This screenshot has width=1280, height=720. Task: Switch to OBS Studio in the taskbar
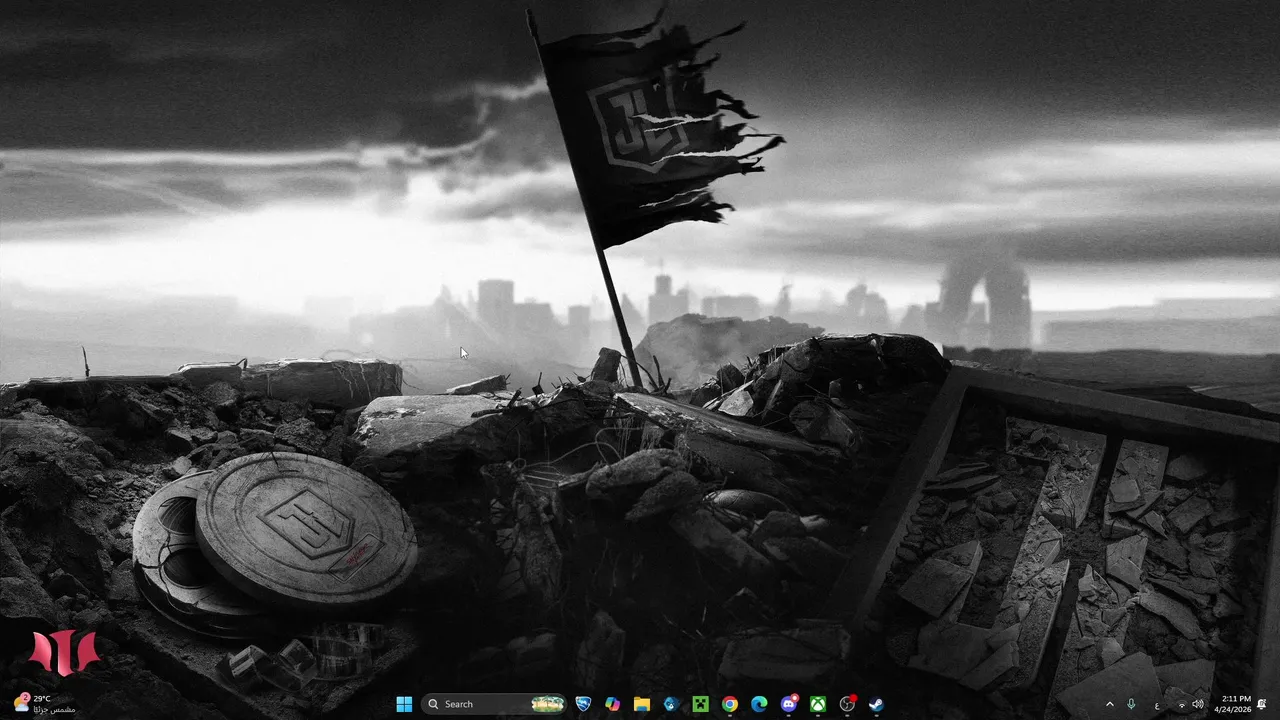(847, 704)
